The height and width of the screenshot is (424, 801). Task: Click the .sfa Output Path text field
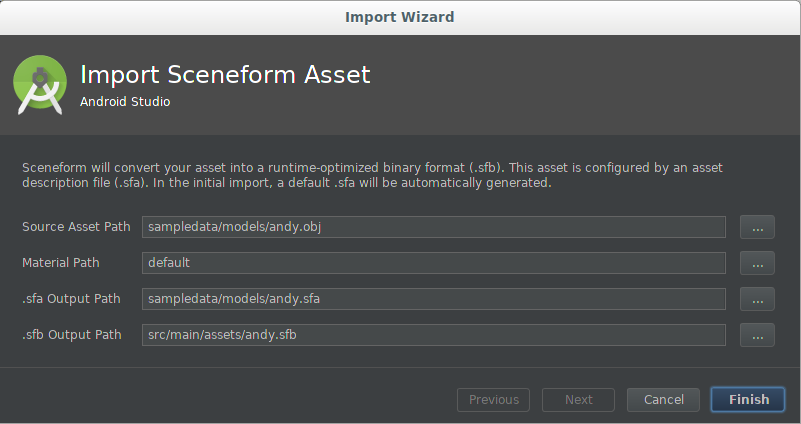pyautogui.click(x=433, y=299)
